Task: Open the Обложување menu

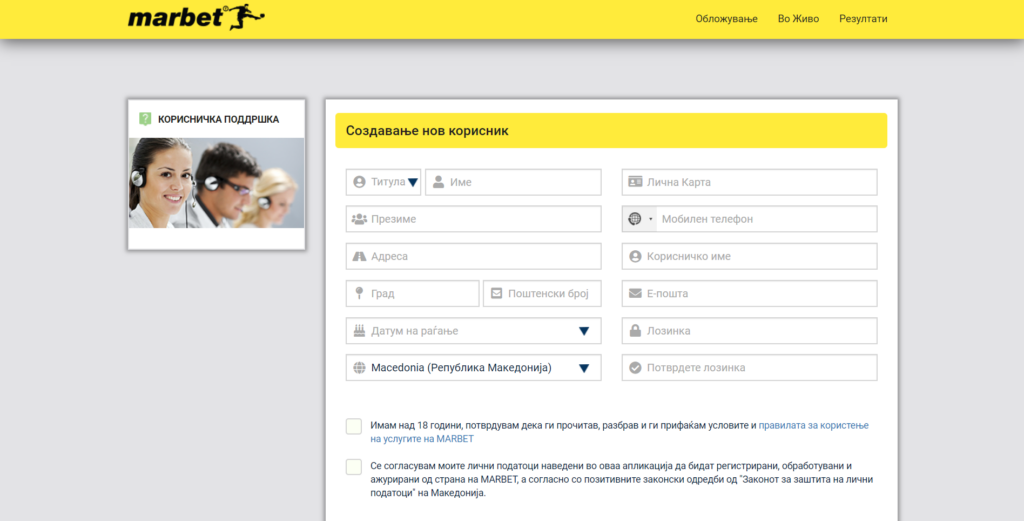Action: [x=726, y=18]
